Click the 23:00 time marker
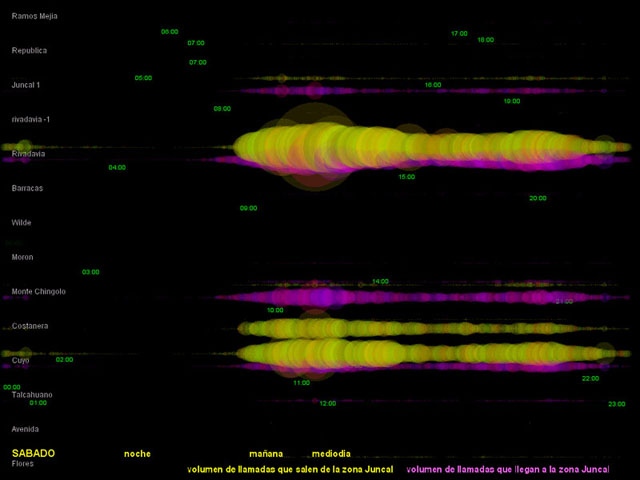Image resolution: width=640 pixels, height=480 pixels. (617, 404)
